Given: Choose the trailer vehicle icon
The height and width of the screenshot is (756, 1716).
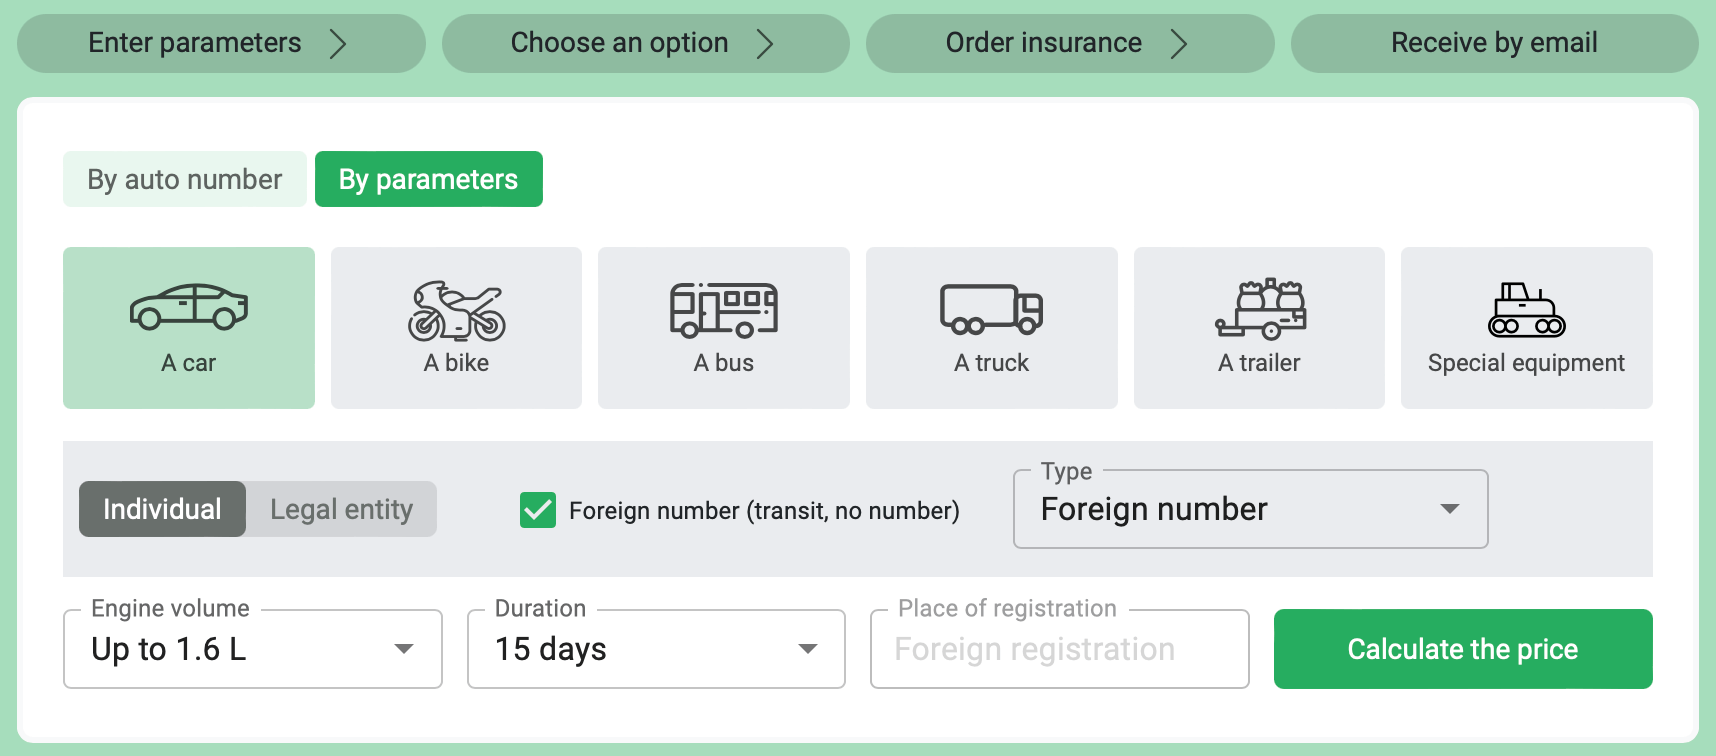Looking at the screenshot, I should click(1260, 309).
